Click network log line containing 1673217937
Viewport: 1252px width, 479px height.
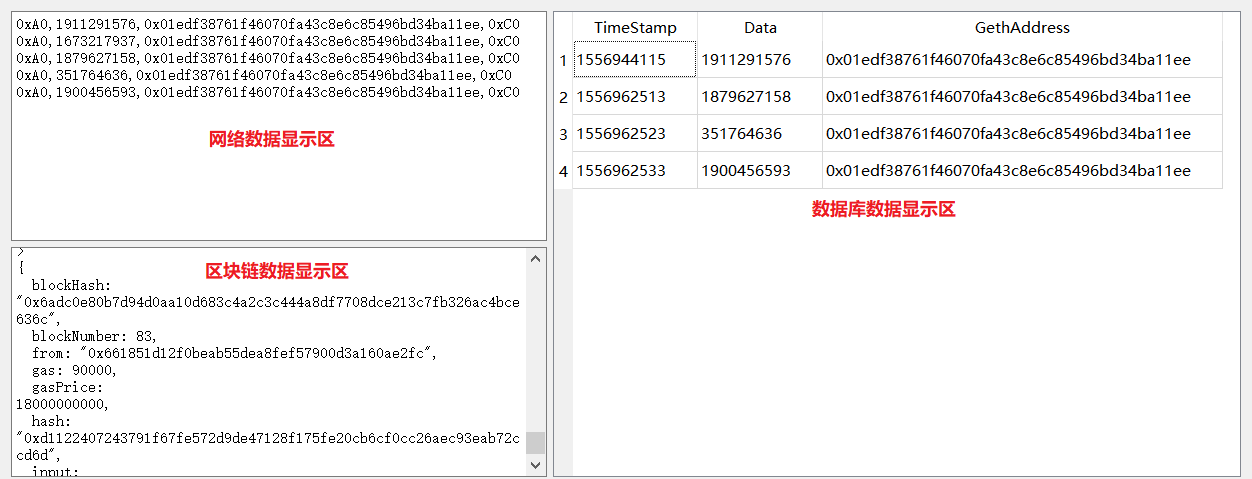(268, 40)
